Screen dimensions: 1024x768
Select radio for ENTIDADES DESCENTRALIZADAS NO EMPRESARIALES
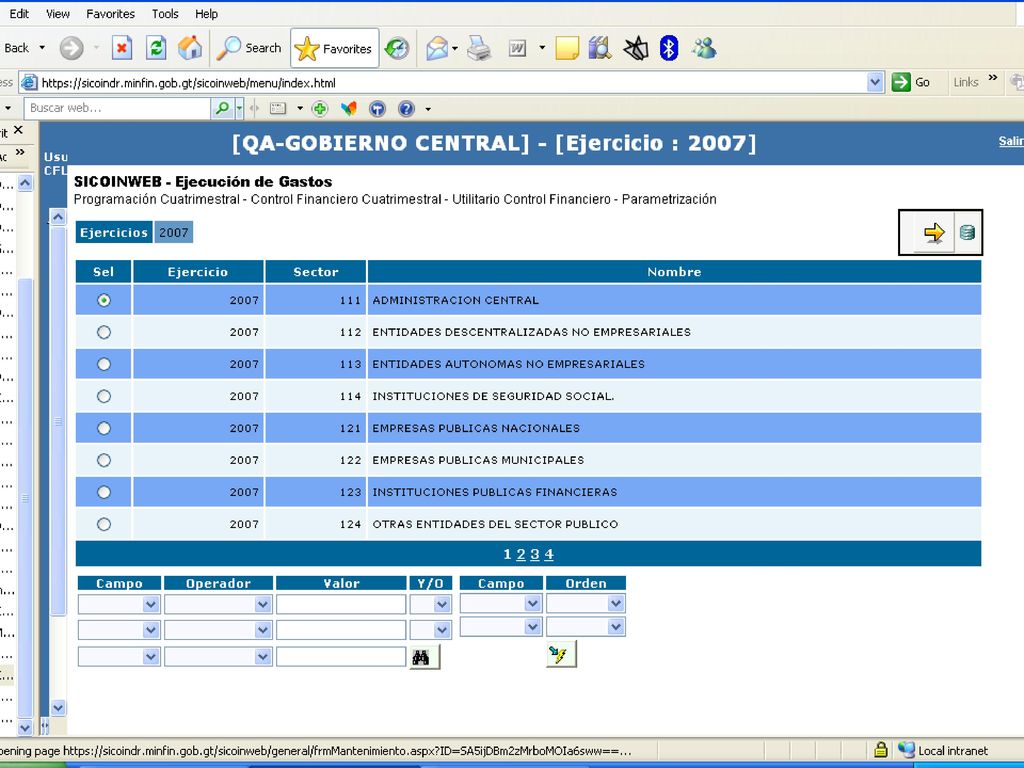point(104,332)
